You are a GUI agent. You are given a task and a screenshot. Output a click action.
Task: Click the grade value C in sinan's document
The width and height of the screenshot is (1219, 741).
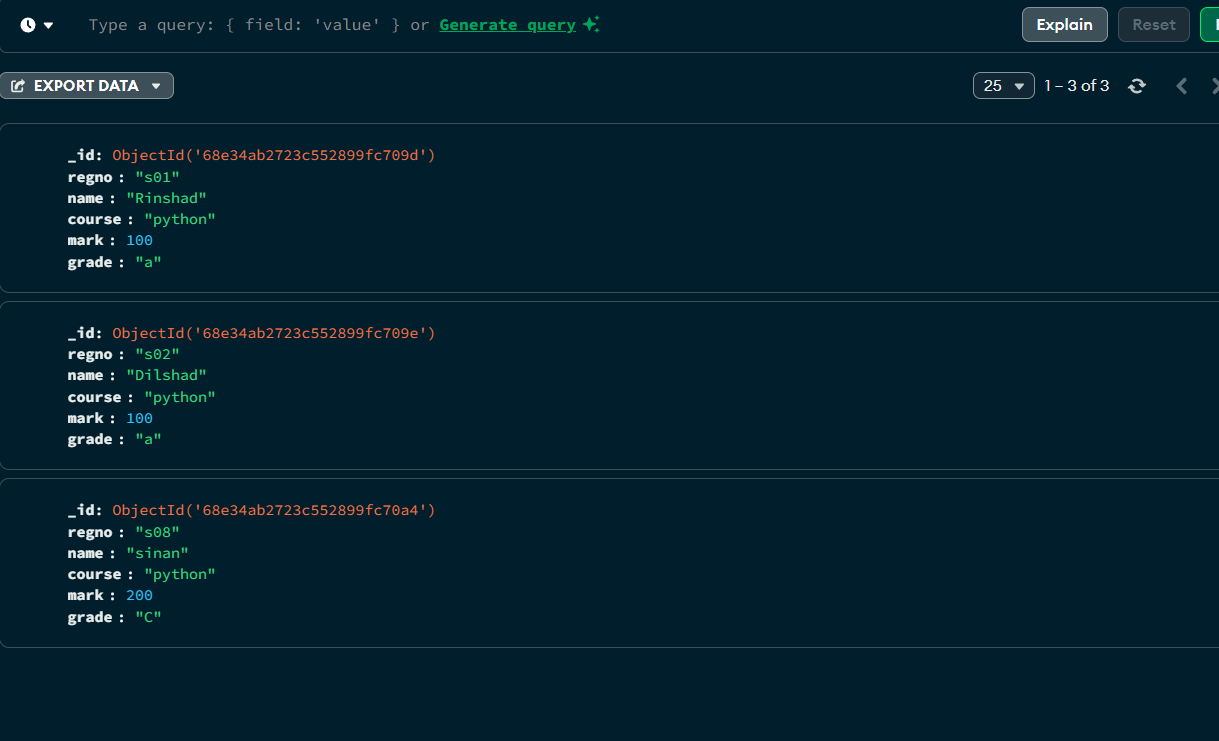pyautogui.click(x=147, y=617)
